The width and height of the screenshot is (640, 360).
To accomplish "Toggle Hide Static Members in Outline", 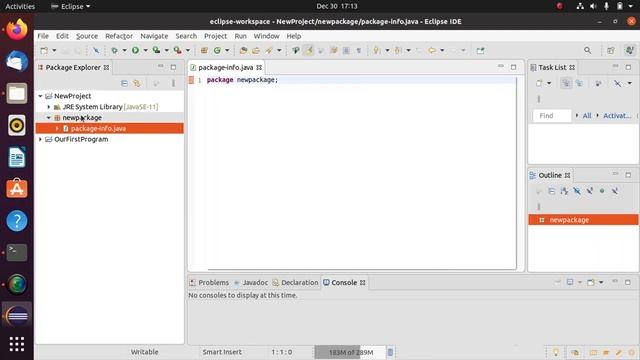I will (x=589, y=191).
